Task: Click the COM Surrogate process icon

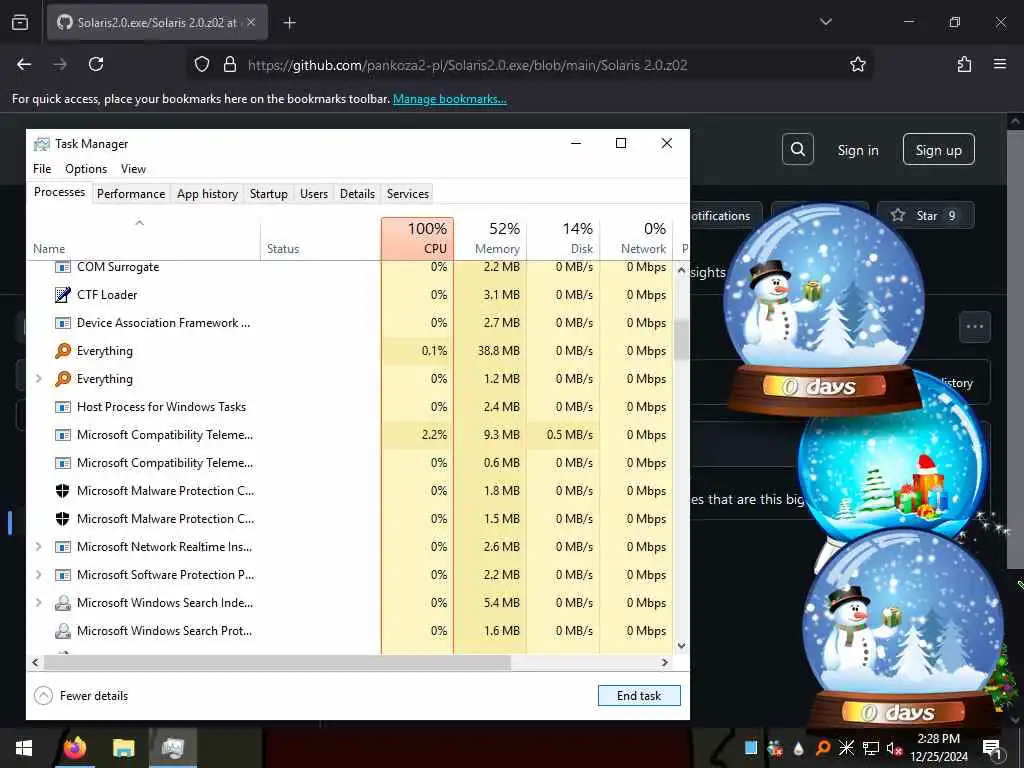Action: tap(63, 266)
